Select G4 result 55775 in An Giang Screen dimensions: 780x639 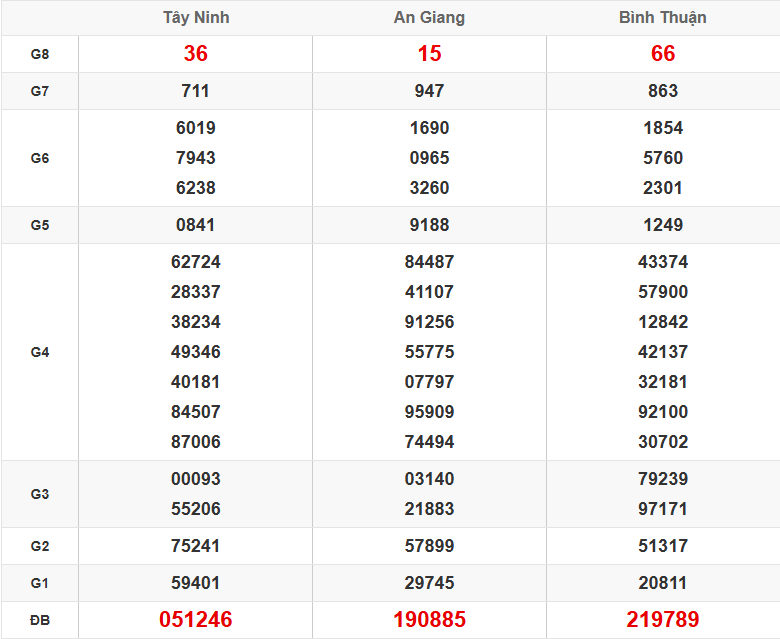429,352
